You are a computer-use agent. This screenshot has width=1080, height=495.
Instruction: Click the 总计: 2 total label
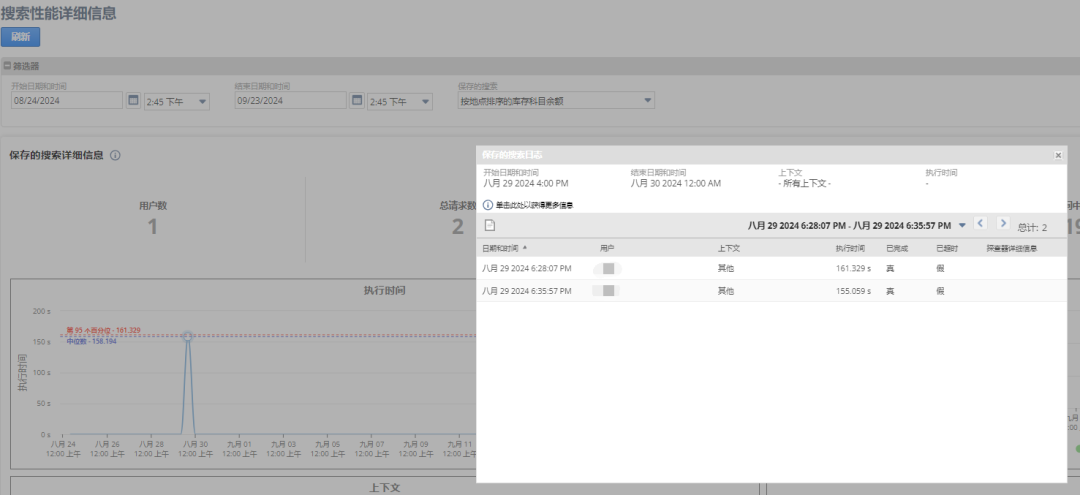1032,227
